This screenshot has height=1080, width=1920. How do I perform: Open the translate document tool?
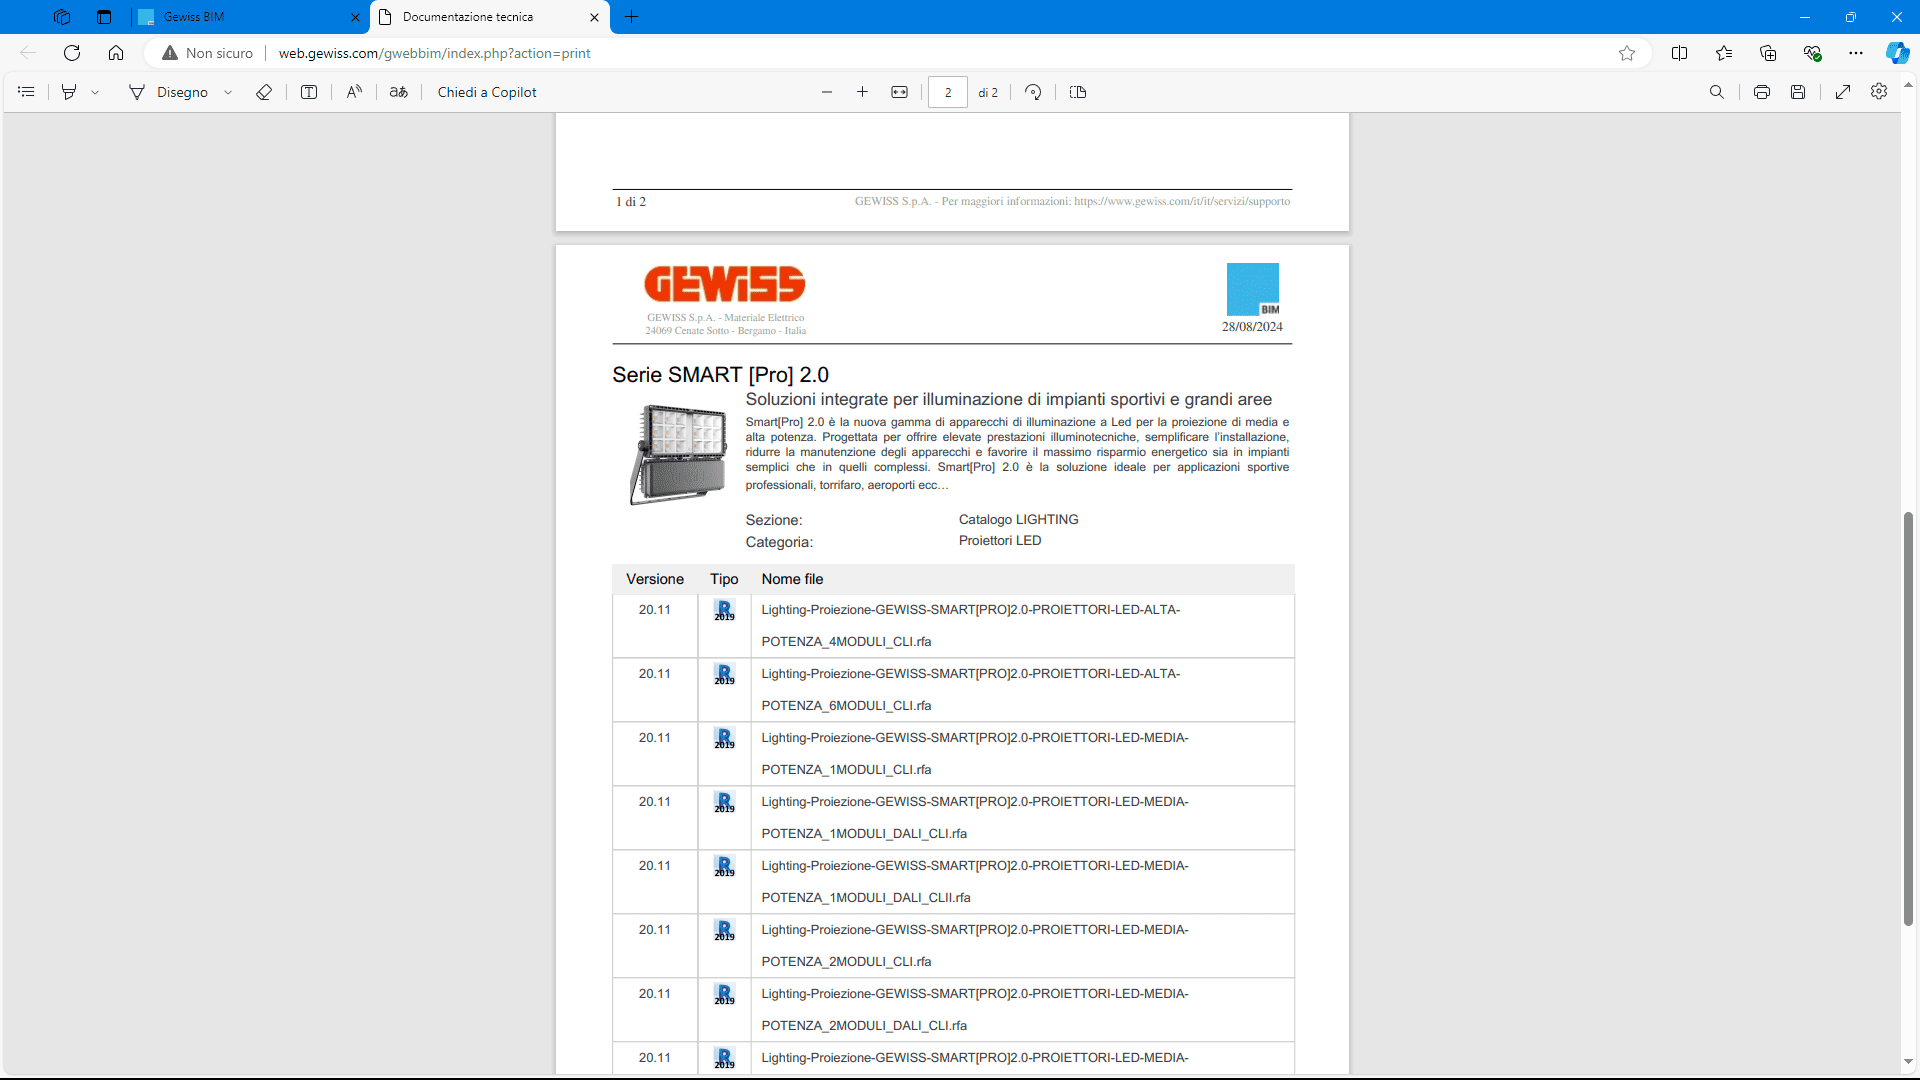point(399,92)
